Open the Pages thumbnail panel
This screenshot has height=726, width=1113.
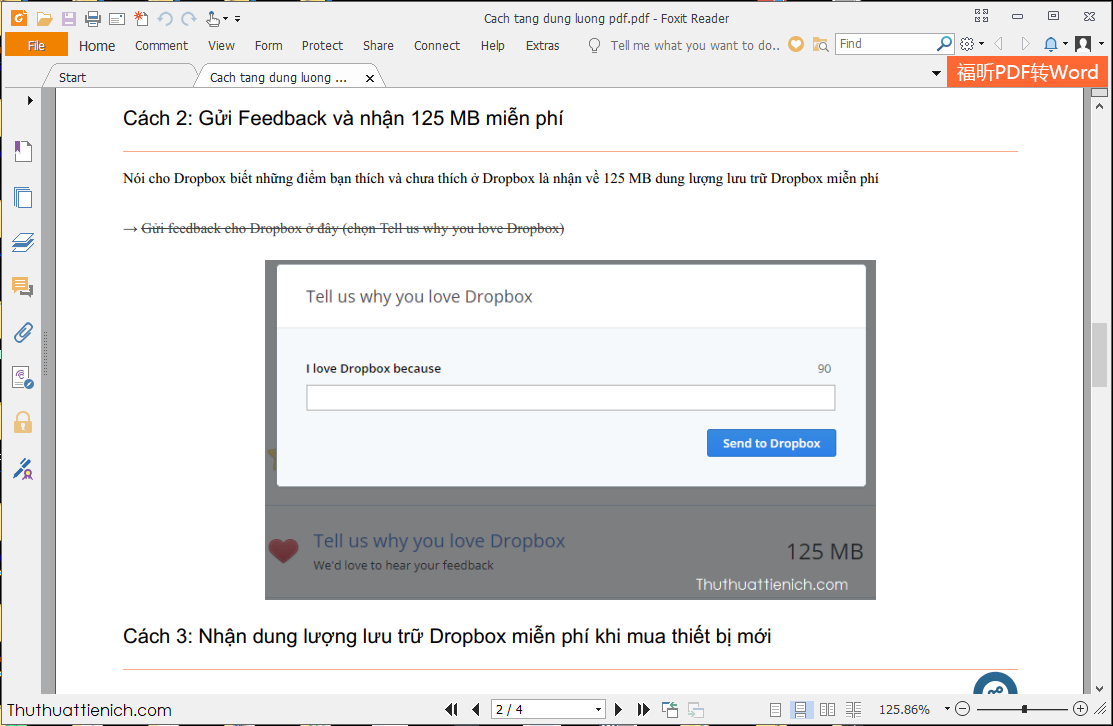click(x=22, y=197)
